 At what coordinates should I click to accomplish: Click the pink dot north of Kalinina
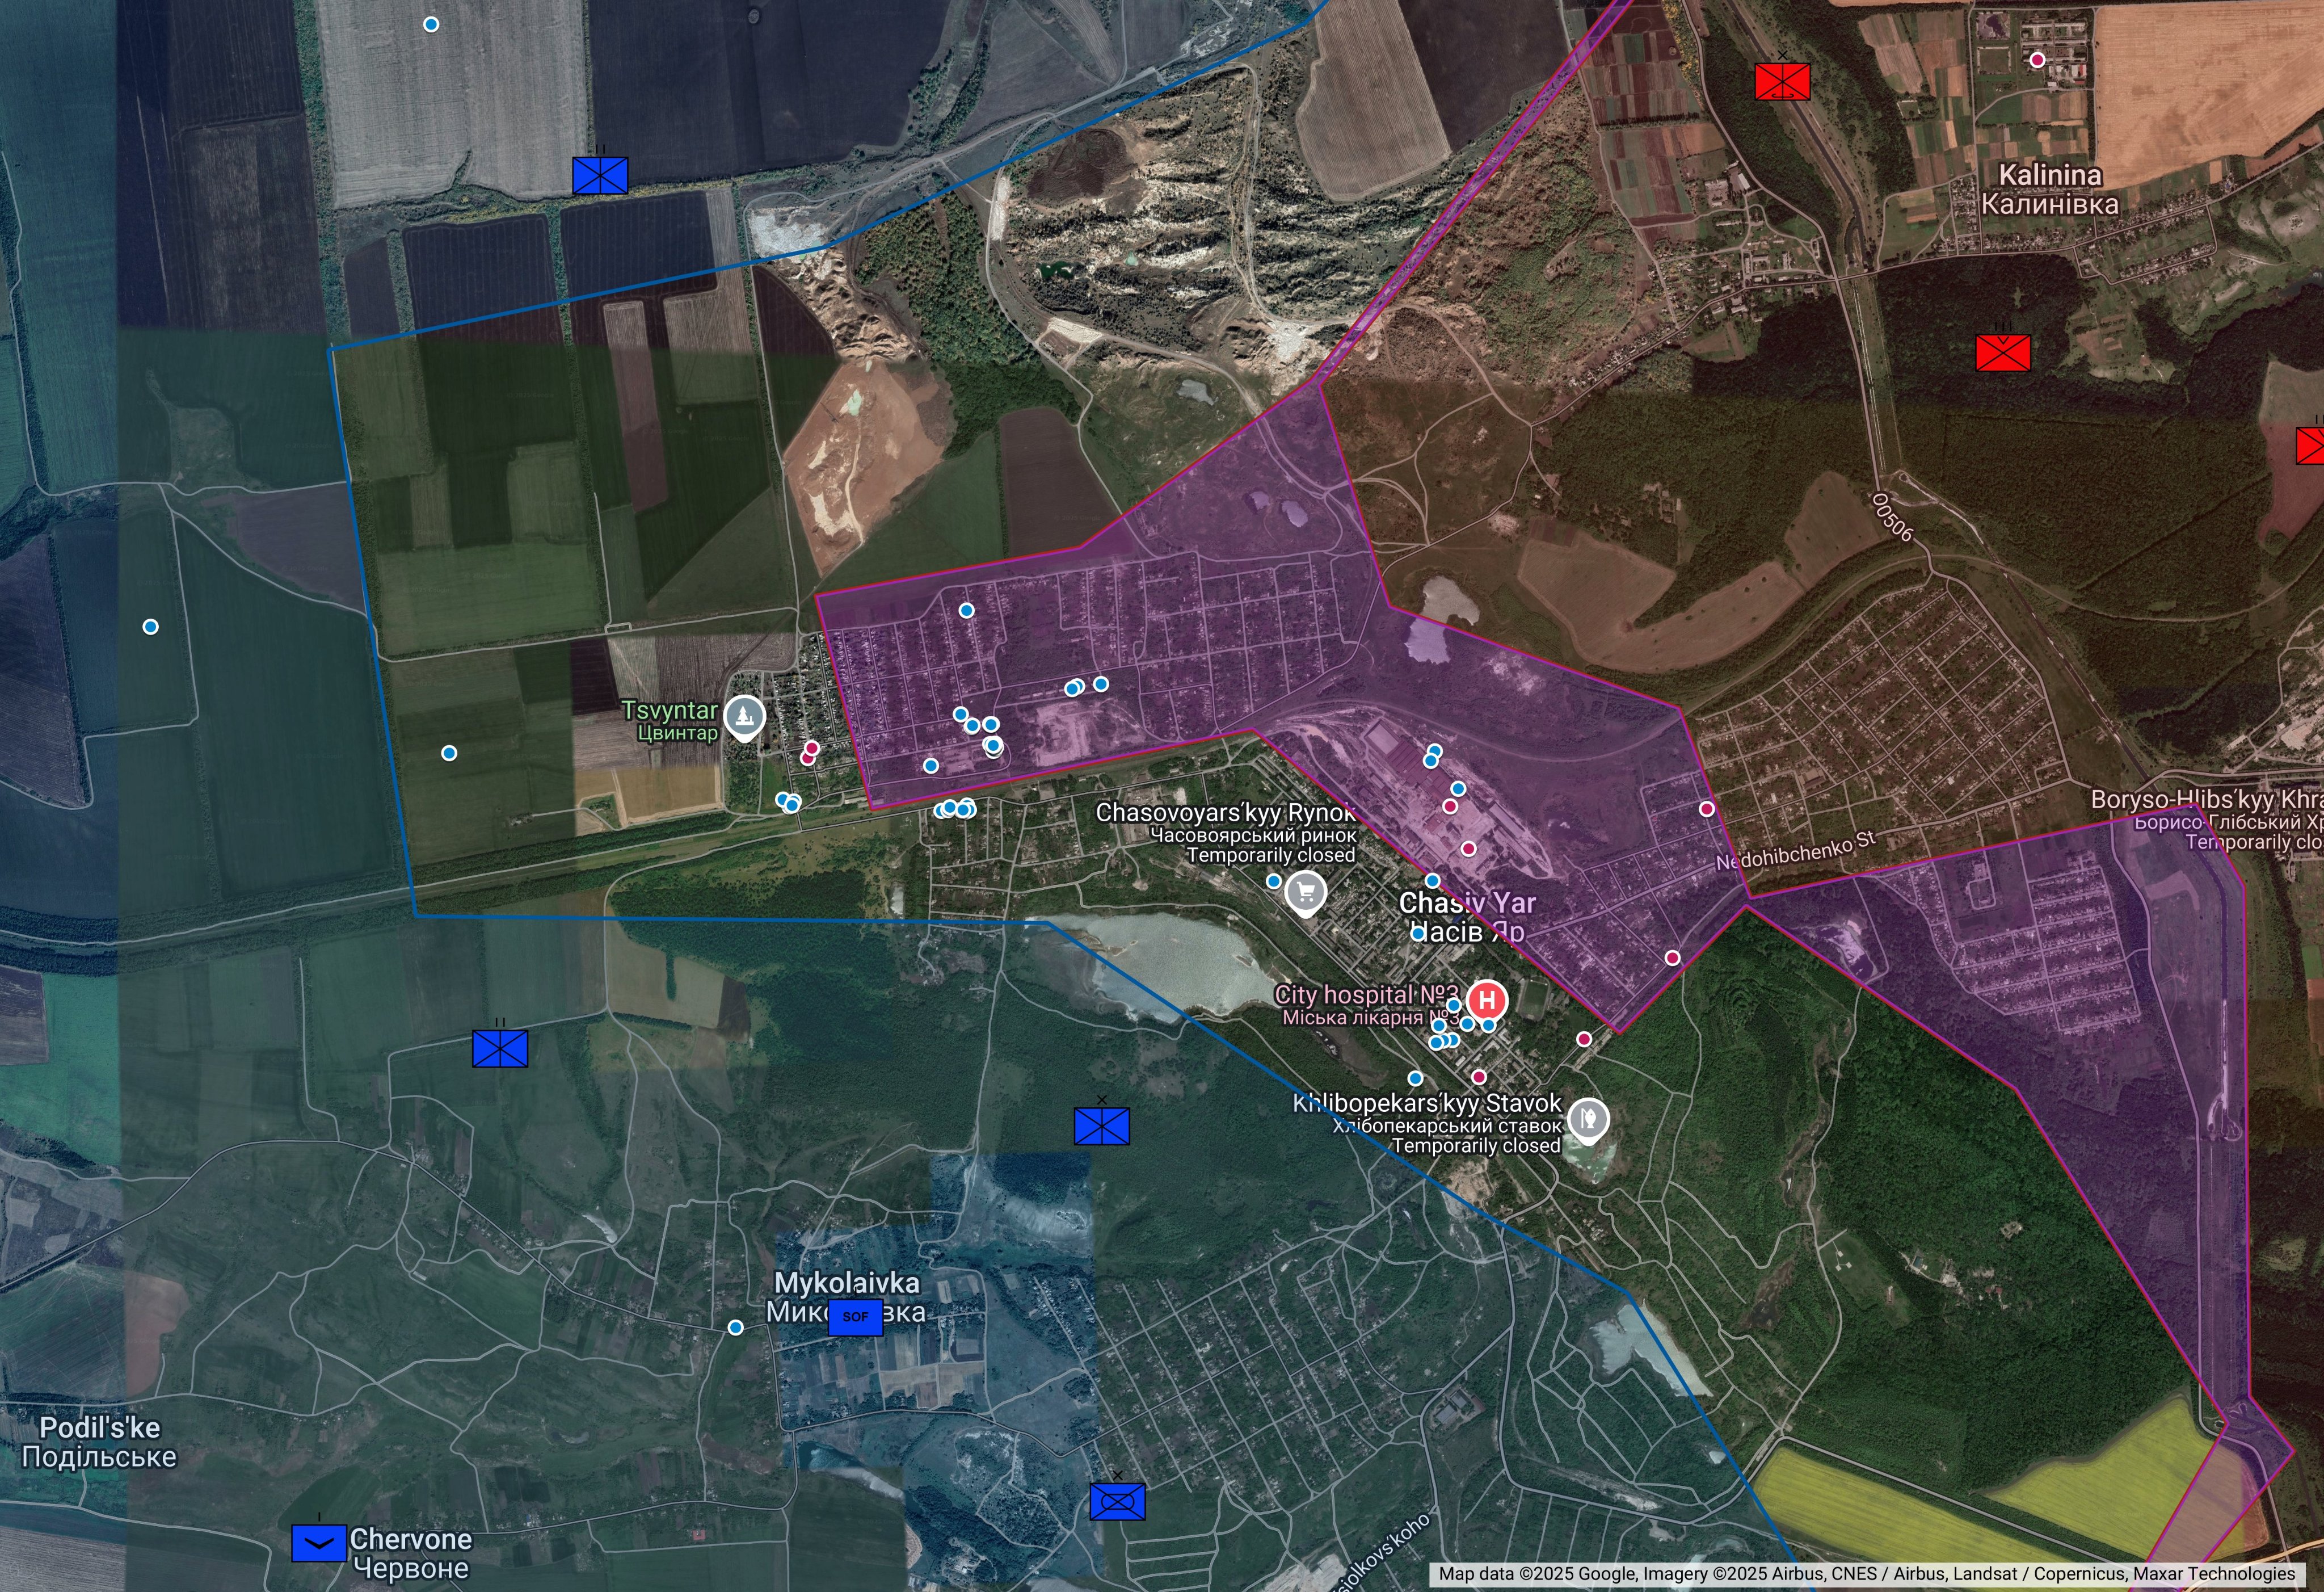[2037, 60]
